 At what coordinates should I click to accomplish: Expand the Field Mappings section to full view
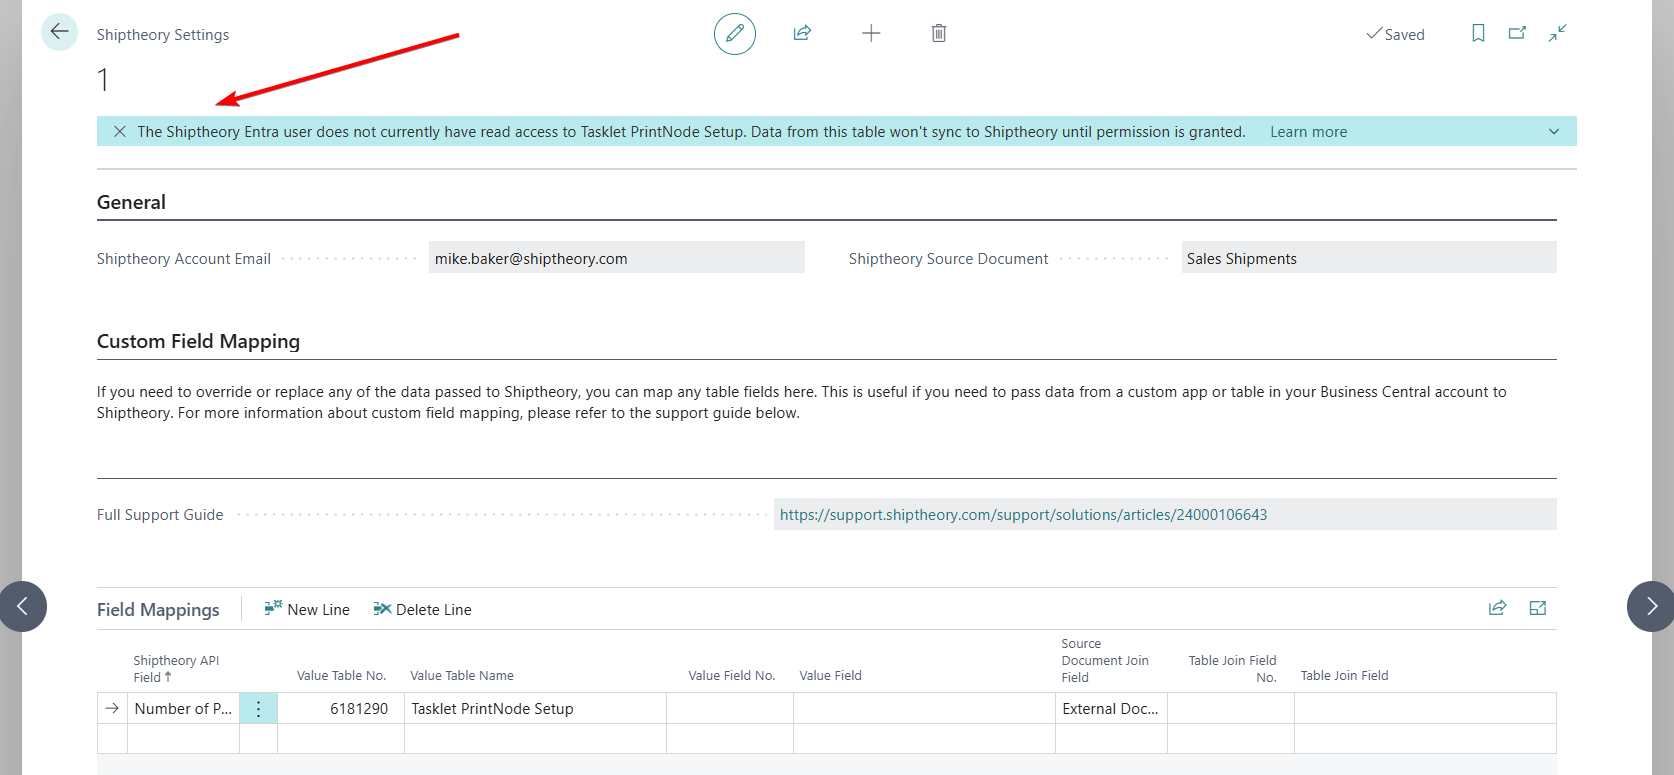[x=1538, y=608]
